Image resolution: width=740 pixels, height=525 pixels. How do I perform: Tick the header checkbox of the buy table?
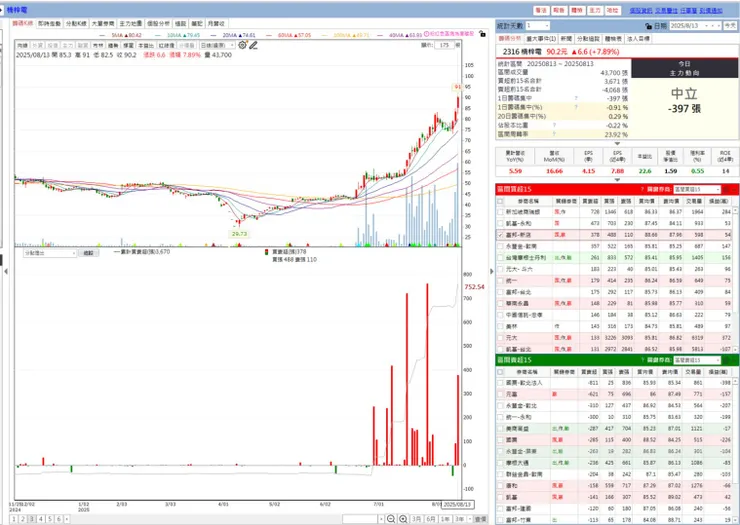click(x=500, y=201)
